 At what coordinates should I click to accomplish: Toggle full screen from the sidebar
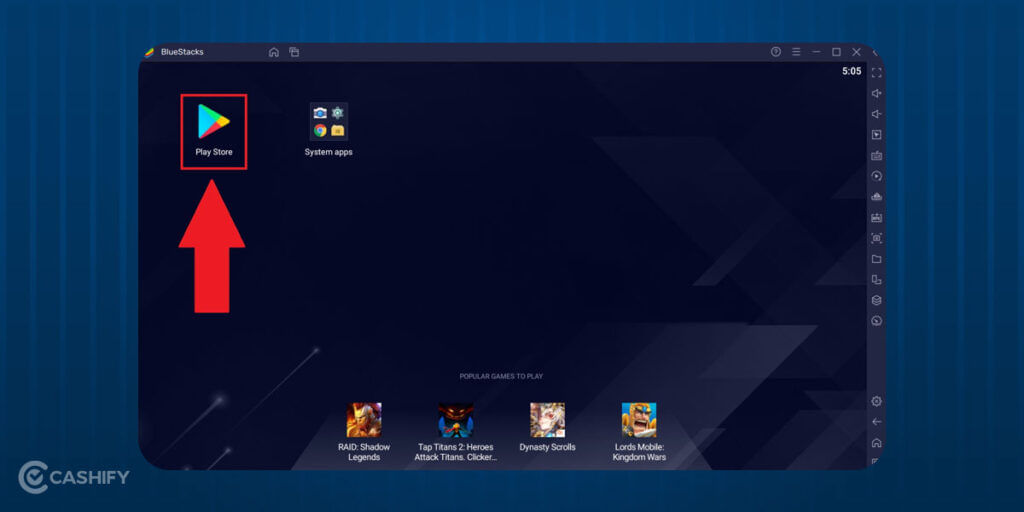[x=876, y=72]
